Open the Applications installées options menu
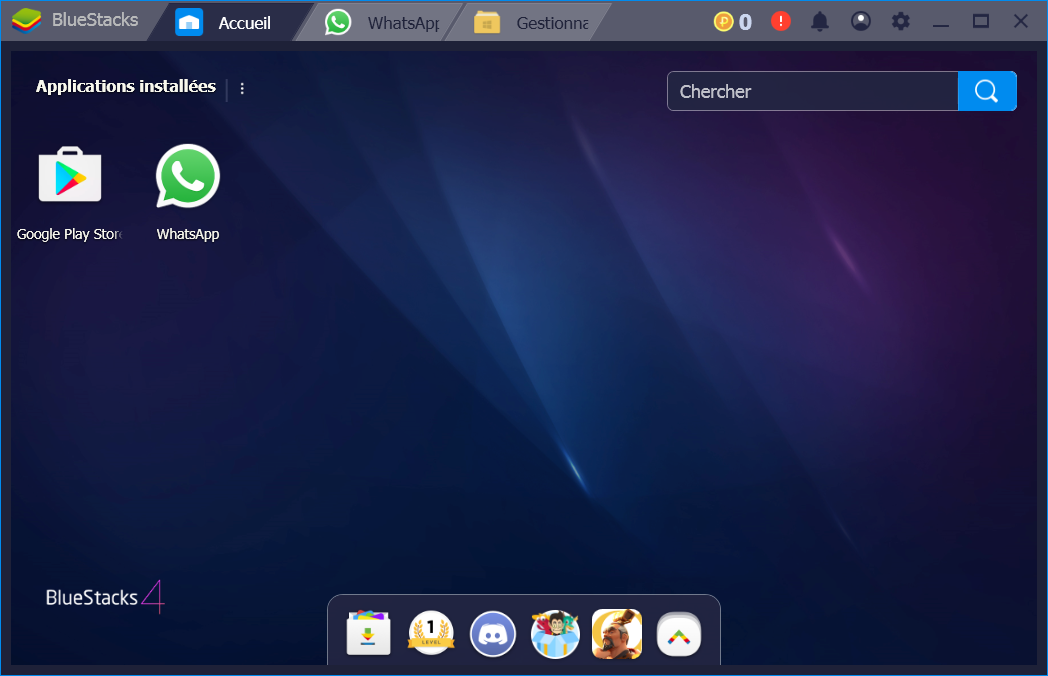The image size is (1048, 676). (x=242, y=88)
